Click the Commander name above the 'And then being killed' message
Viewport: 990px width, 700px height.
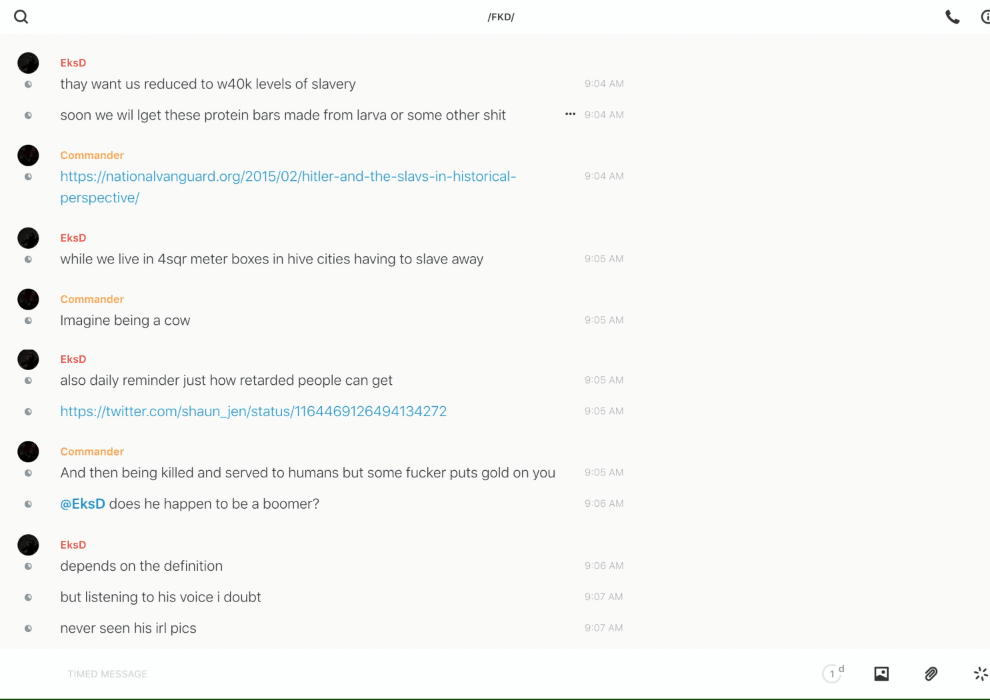[92, 451]
